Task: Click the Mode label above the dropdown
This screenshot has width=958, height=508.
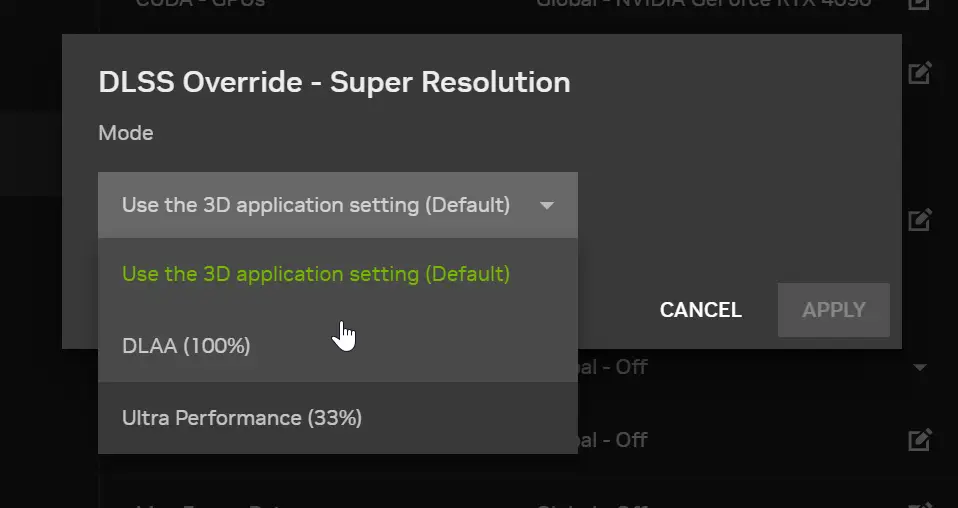Action: click(126, 133)
